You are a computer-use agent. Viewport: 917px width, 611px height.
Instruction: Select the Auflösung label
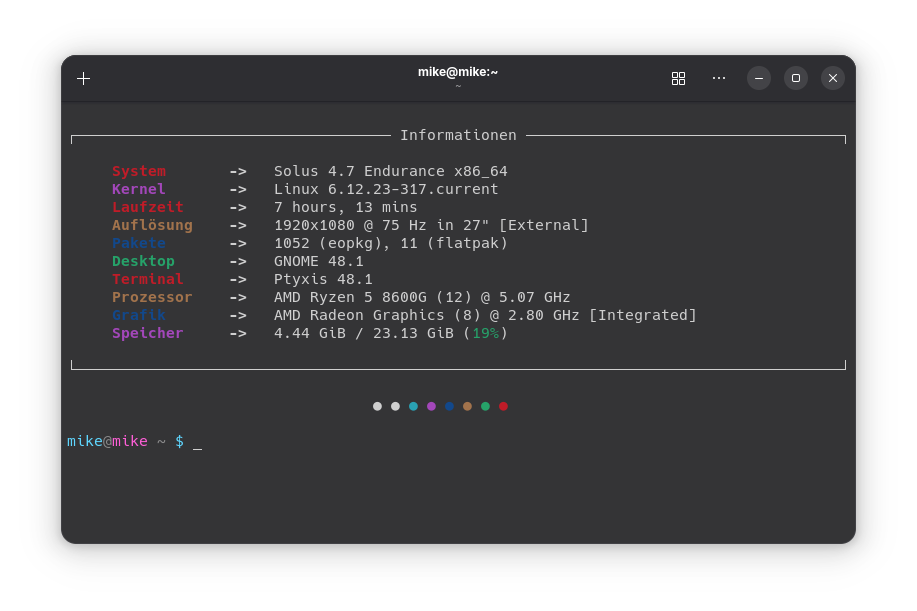pos(153,225)
